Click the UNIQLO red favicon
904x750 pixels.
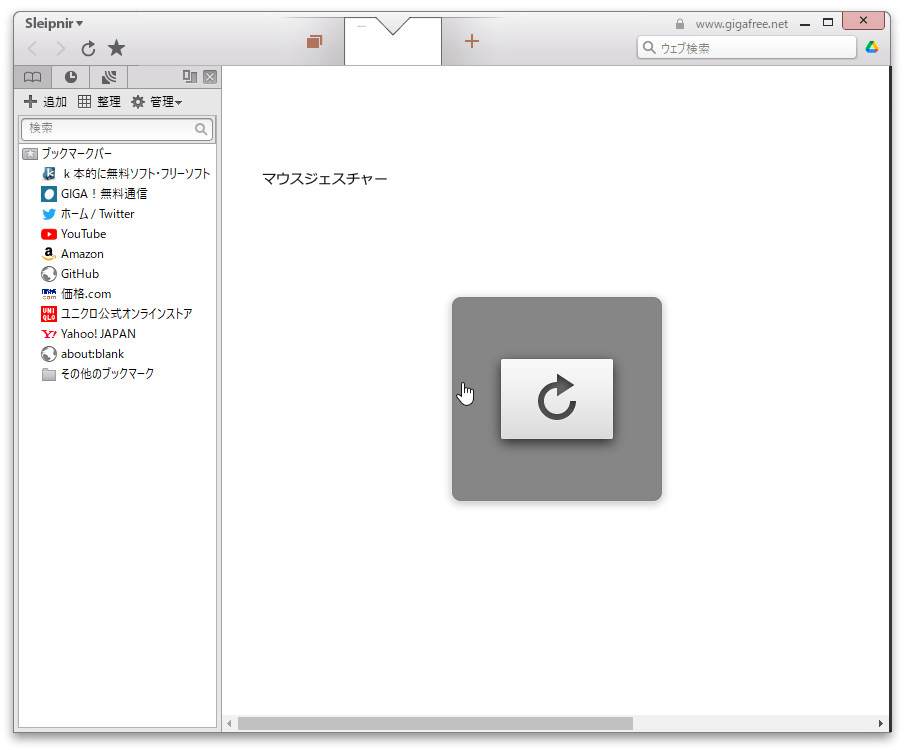tap(49, 314)
